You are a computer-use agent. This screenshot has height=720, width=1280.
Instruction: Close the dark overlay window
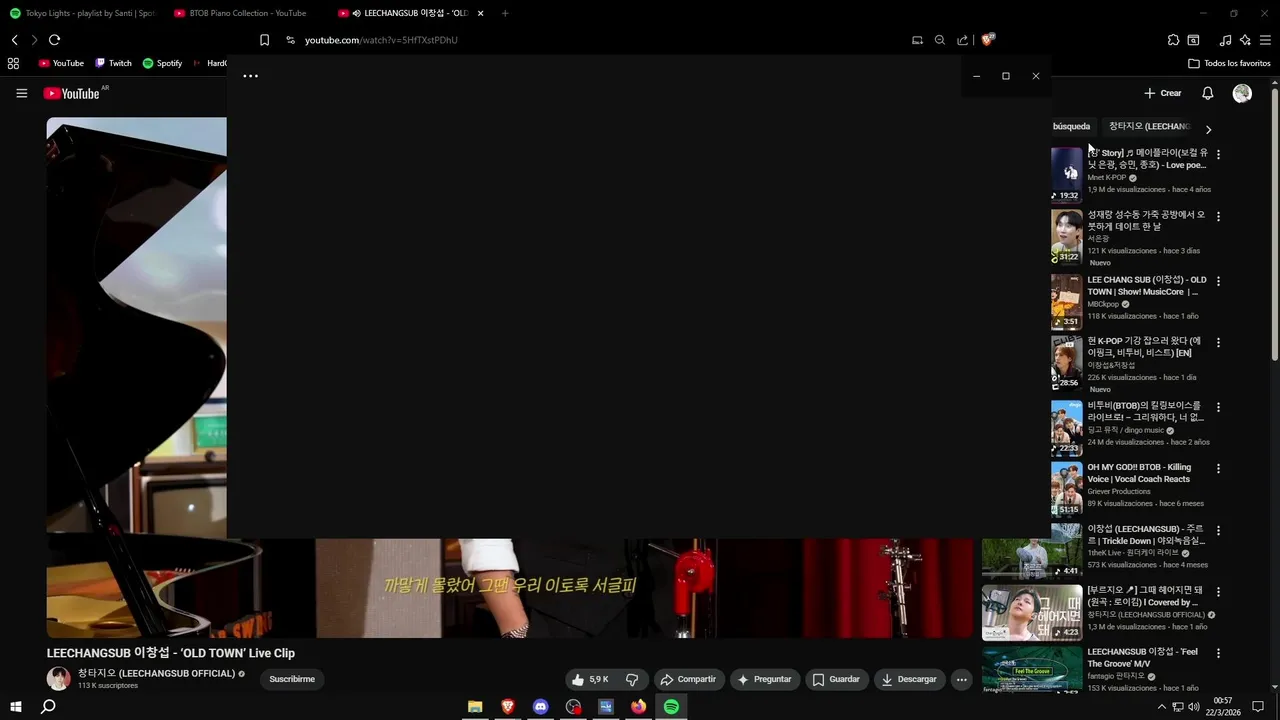[1036, 76]
